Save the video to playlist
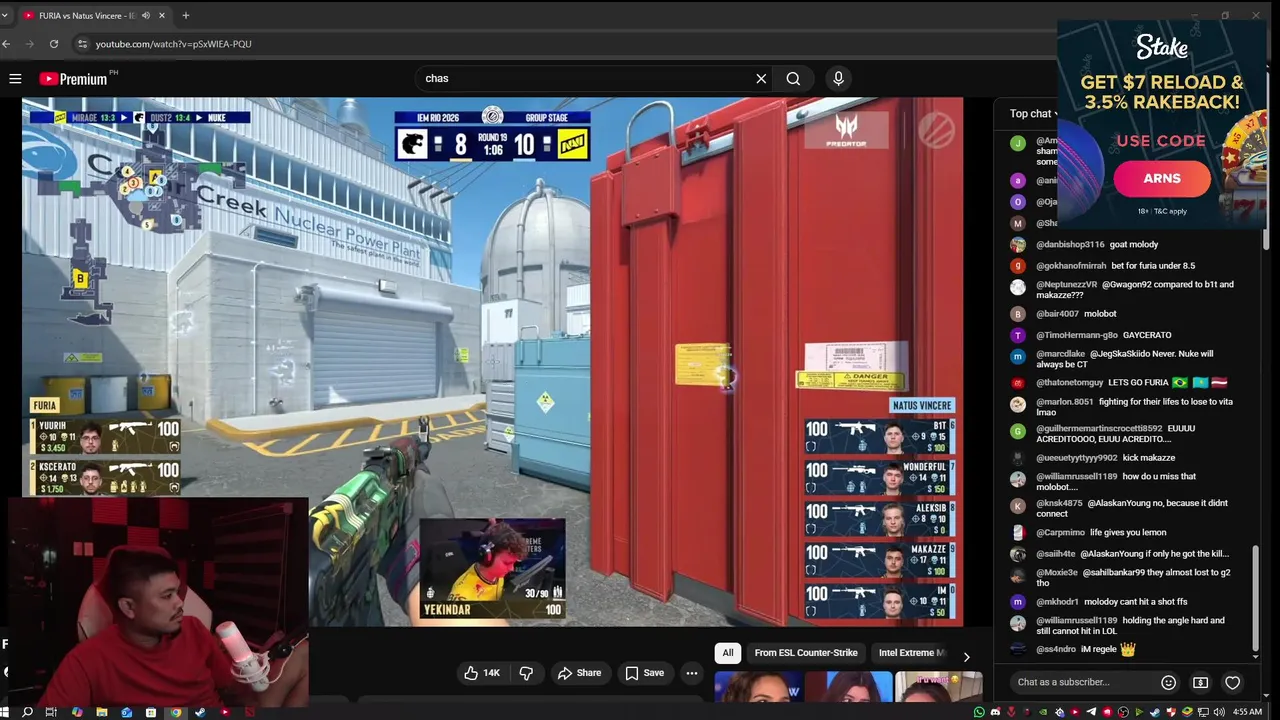 click(645, 673)
